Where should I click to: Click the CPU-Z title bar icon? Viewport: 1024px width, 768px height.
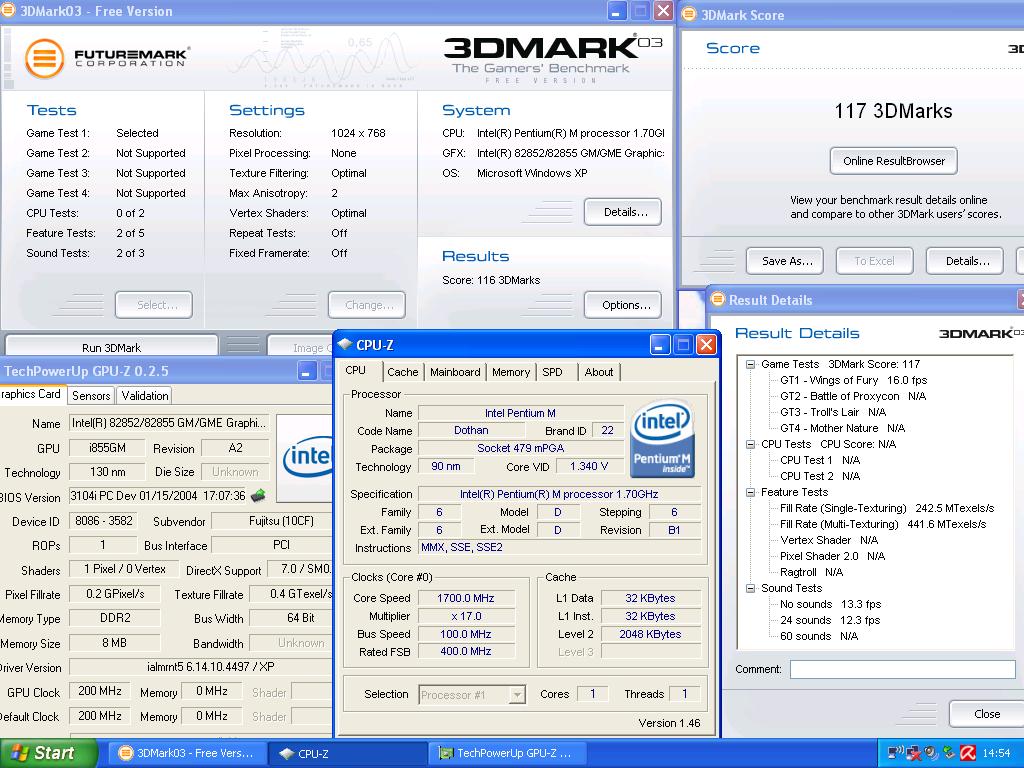pos(344,345)
